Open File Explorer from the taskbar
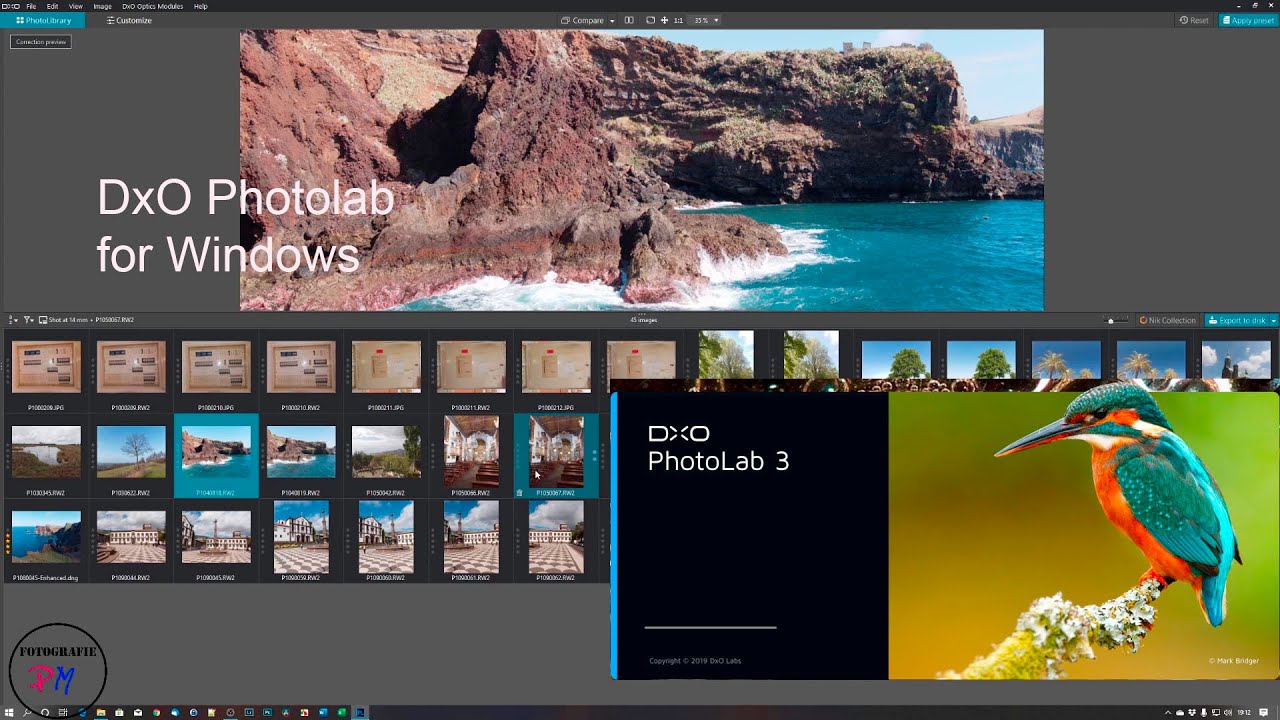 click(101, 712)
